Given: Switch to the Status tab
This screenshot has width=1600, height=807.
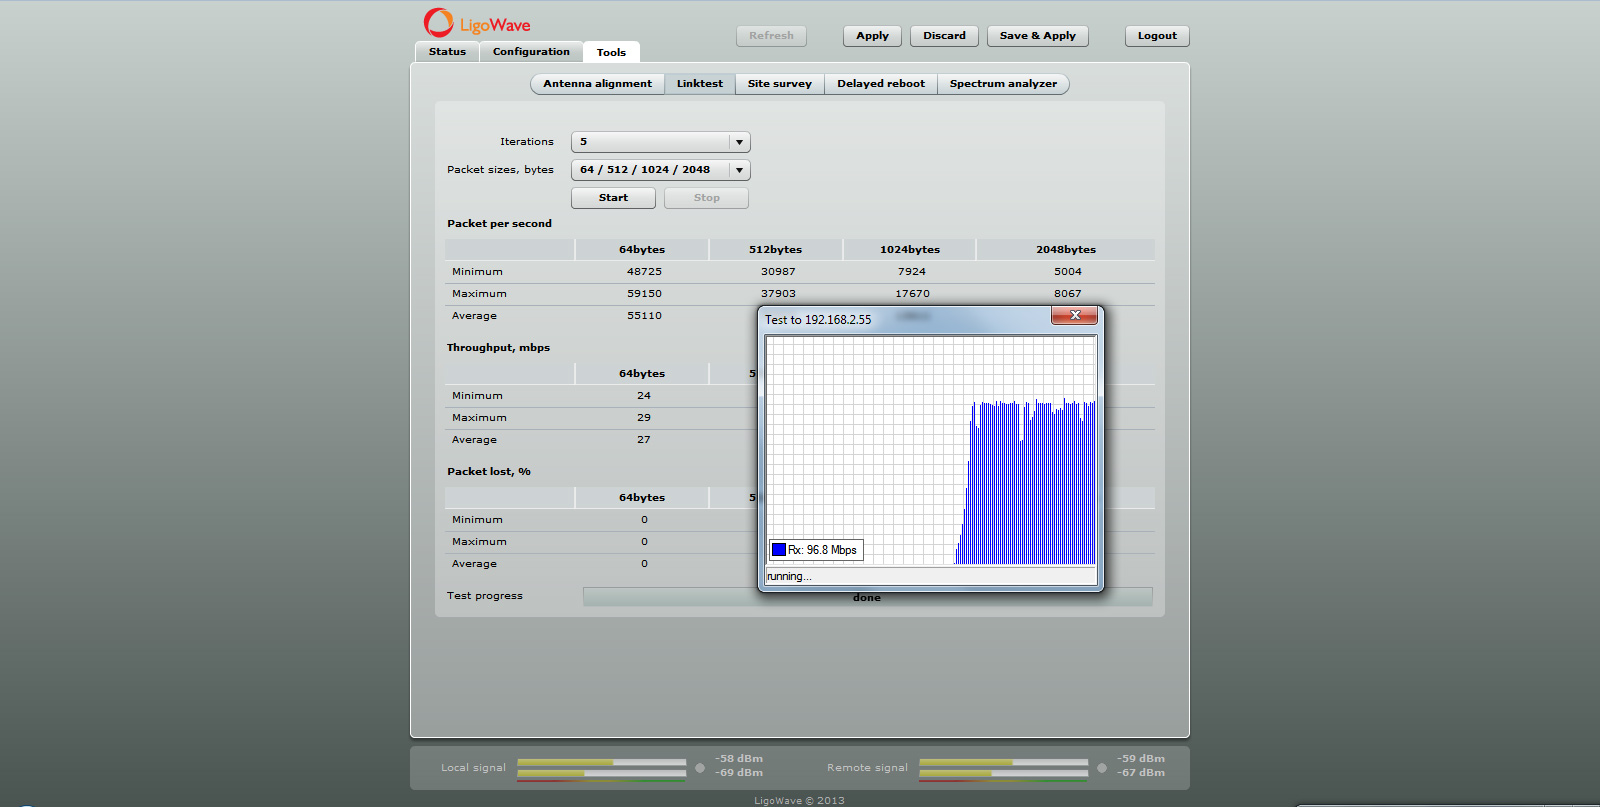Looking at the screenshot, I should [447, 52].
